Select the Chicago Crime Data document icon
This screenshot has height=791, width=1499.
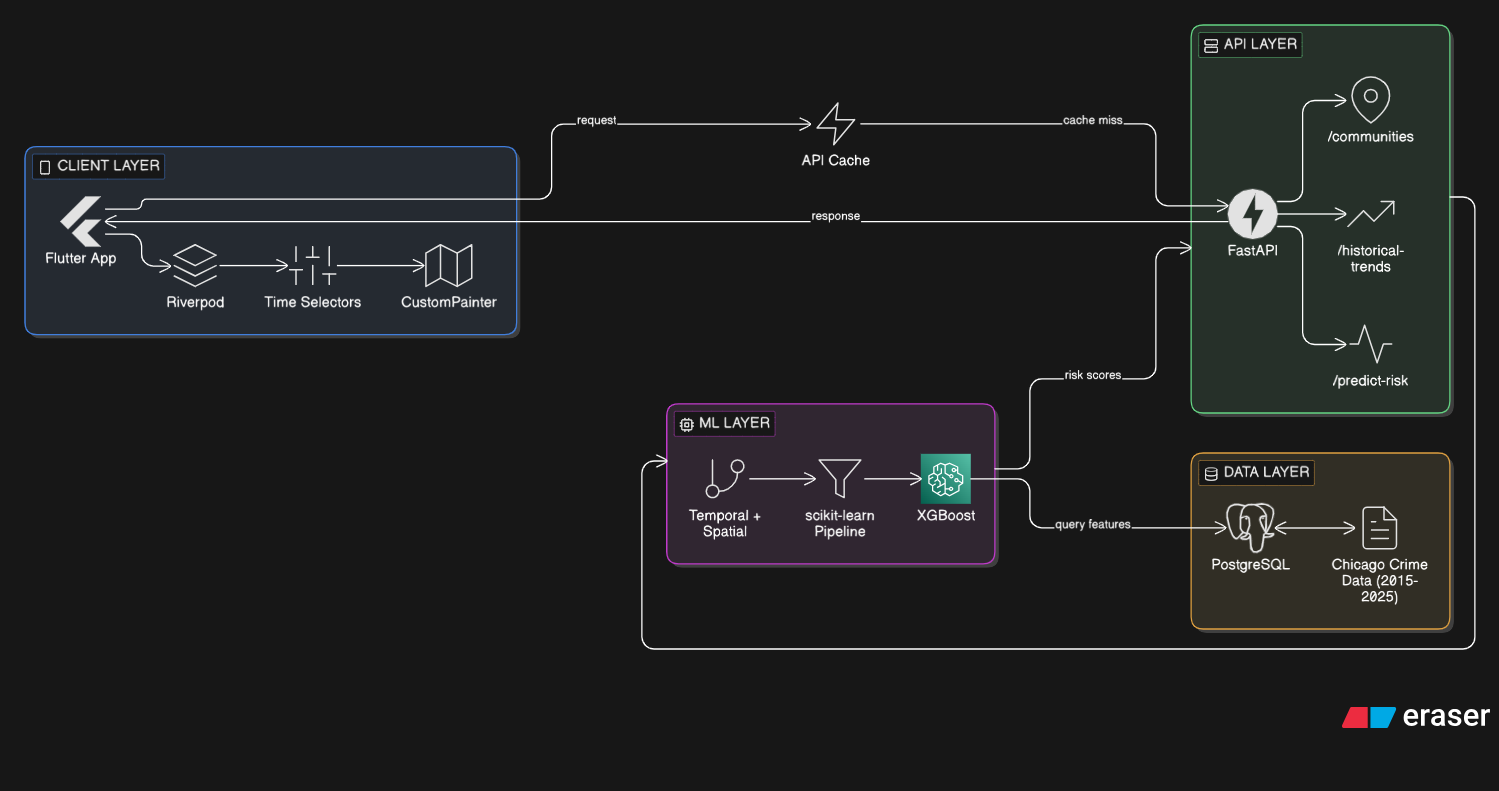[x=1379, y=528]
